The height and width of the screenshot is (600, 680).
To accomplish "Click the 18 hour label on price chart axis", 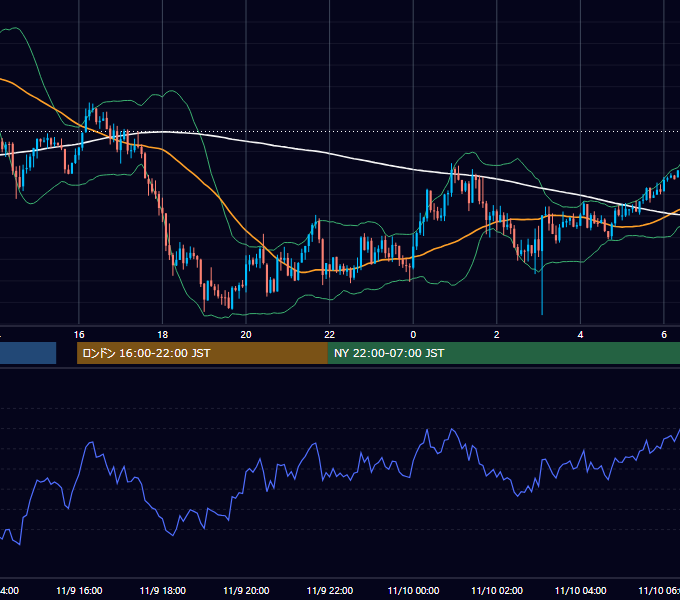I will click(x=163, y=335).
